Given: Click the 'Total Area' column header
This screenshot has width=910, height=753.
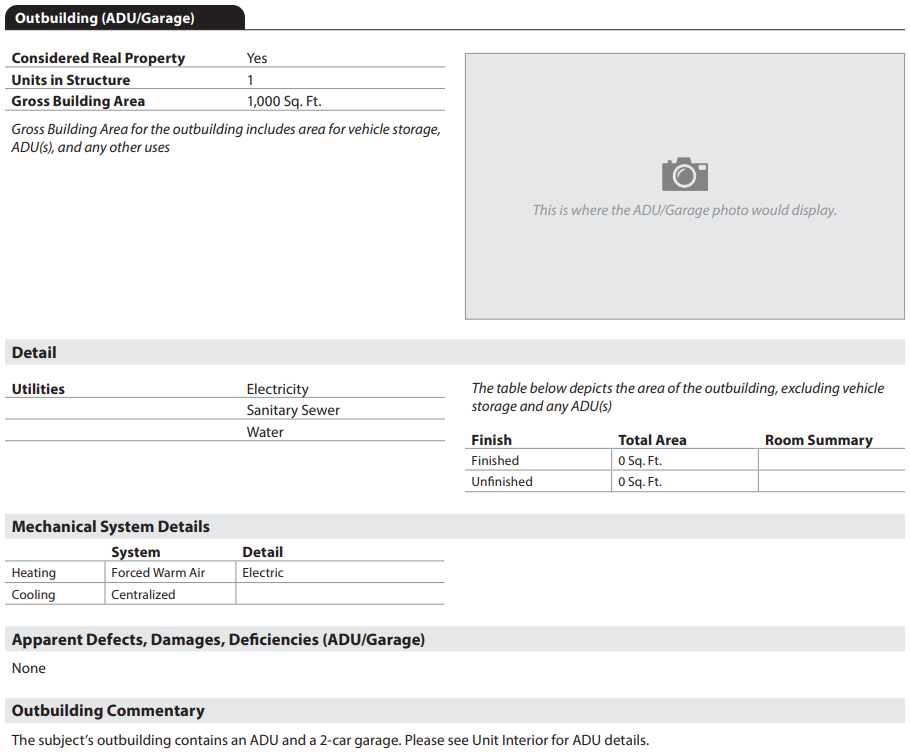Looking at the screenshot, I should [x=652, y=440].
